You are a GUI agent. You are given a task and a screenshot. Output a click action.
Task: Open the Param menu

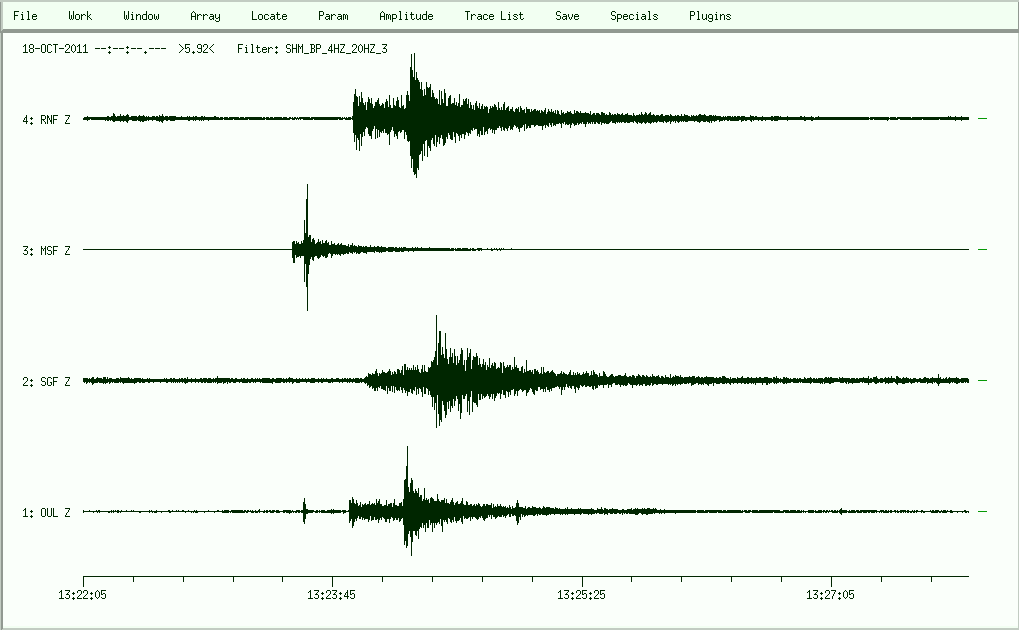333,16
